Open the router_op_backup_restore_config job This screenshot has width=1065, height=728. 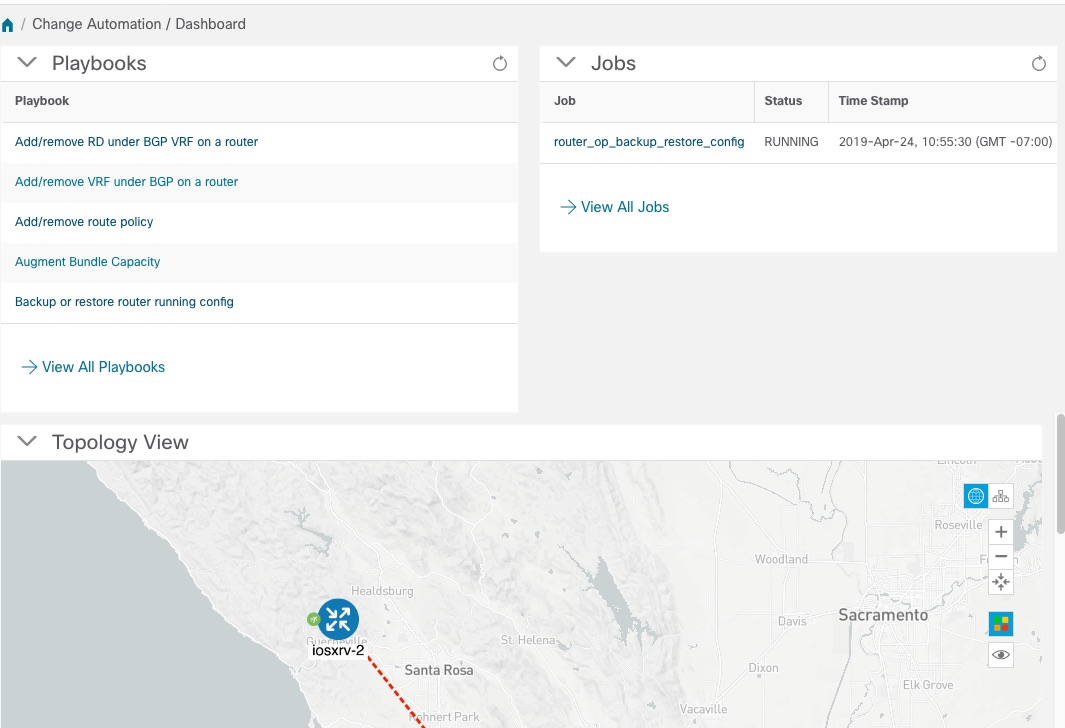pos(648,141)
